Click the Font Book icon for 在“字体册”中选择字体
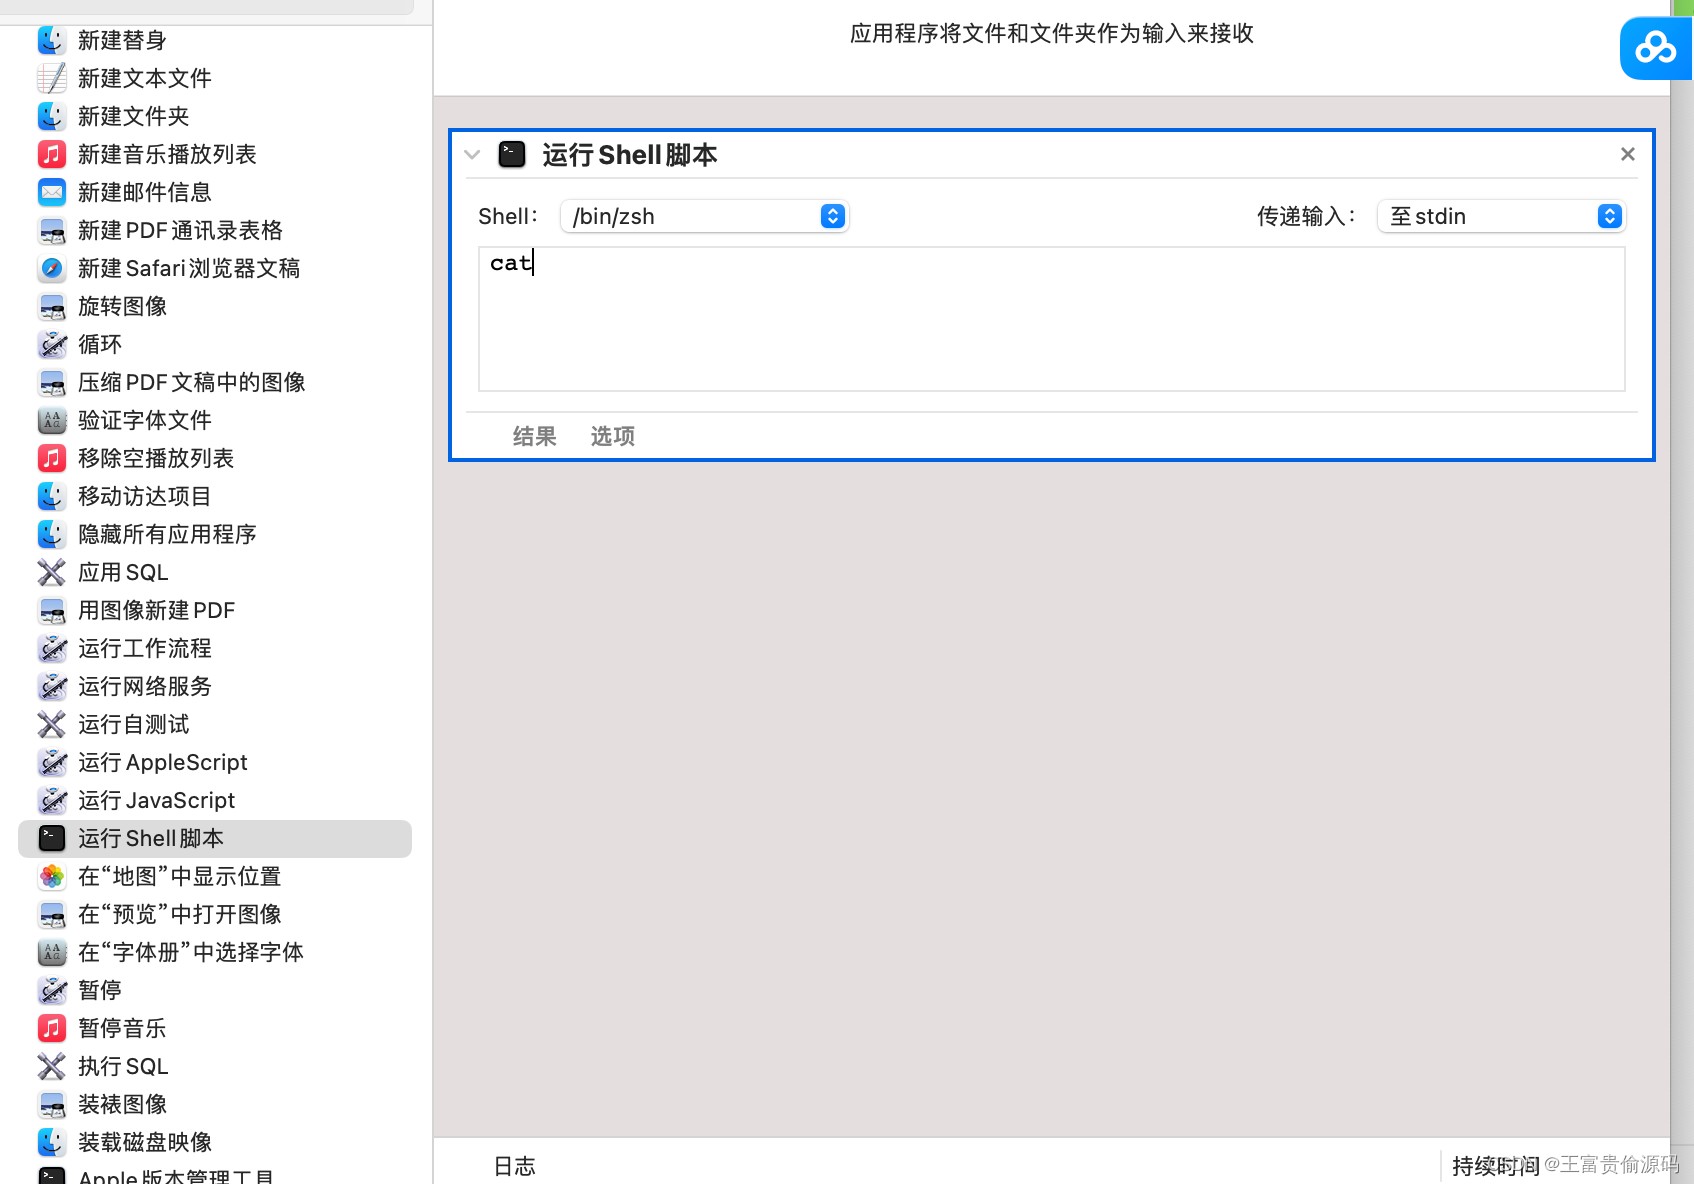Screen dimensions: 1694x1184 (52, 952)
